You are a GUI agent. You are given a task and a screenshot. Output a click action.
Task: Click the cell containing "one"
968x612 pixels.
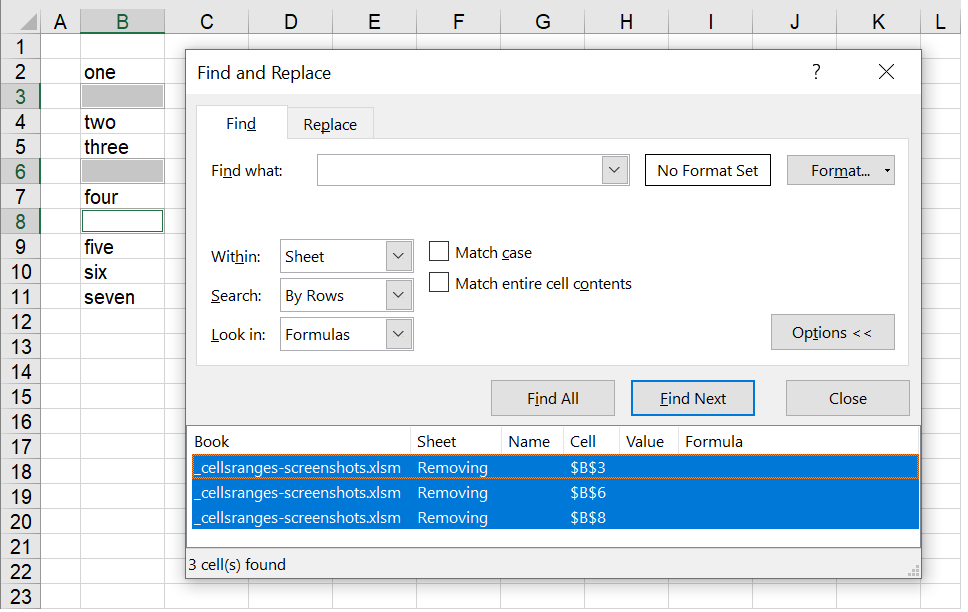tap(122, 72)
